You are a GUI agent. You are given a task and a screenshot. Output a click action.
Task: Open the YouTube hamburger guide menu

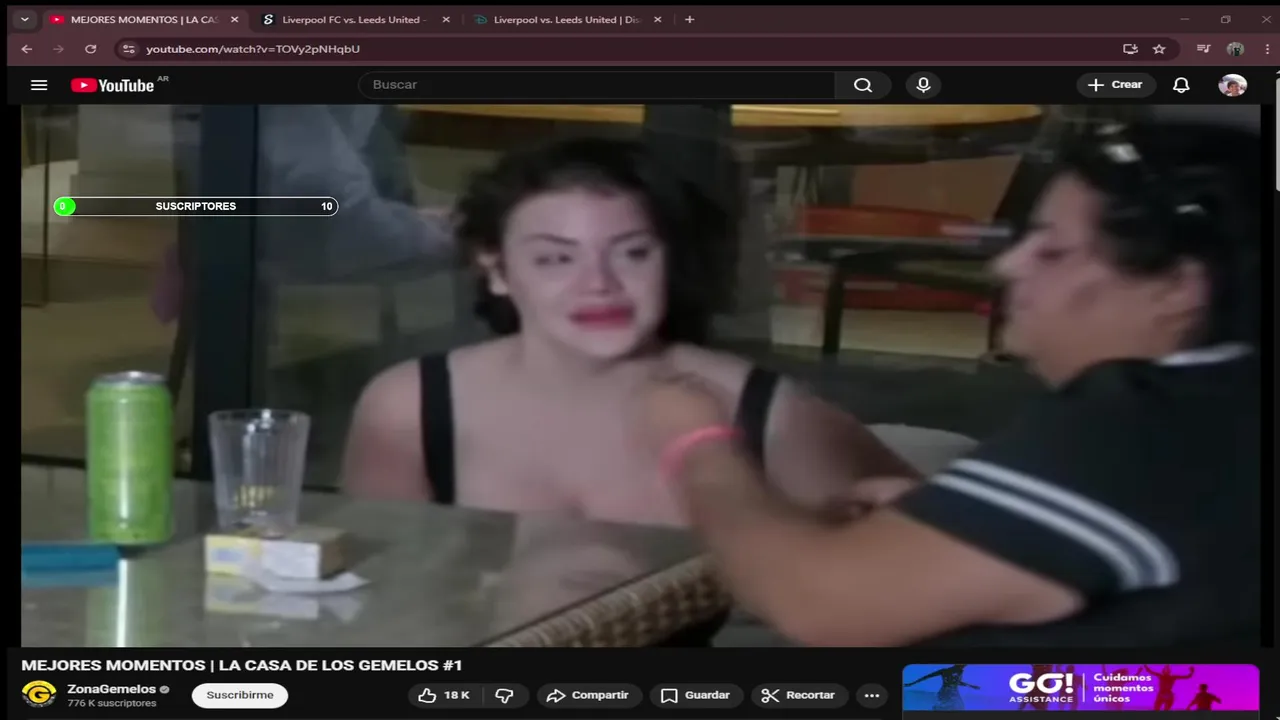tap(39, 85)
